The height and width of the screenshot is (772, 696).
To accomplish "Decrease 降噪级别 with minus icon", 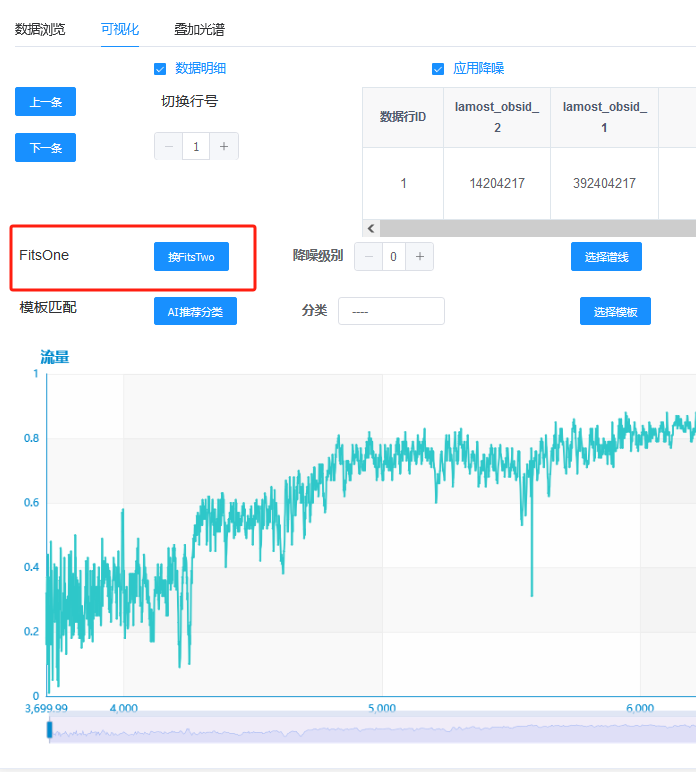I will (x=368, y=257).
